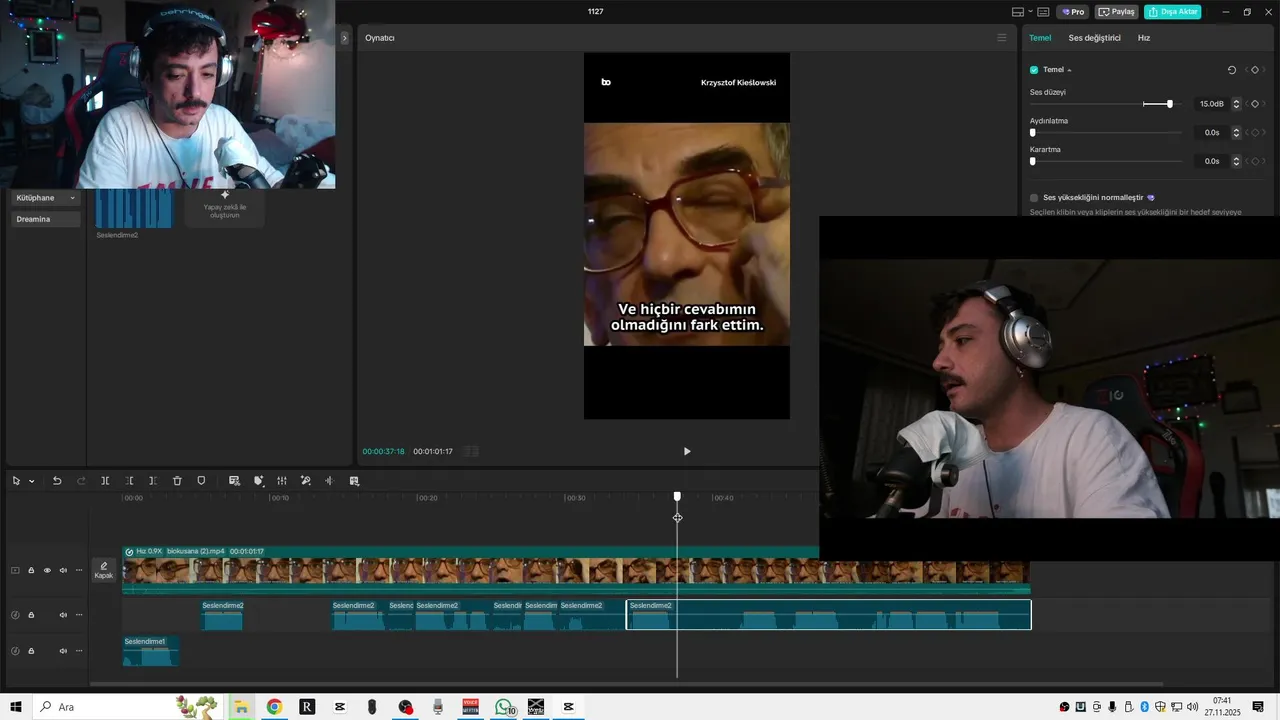The image size is (1280, 720).
Task: Lock the Seslendirme2 audio track
Action: [31, 615]
